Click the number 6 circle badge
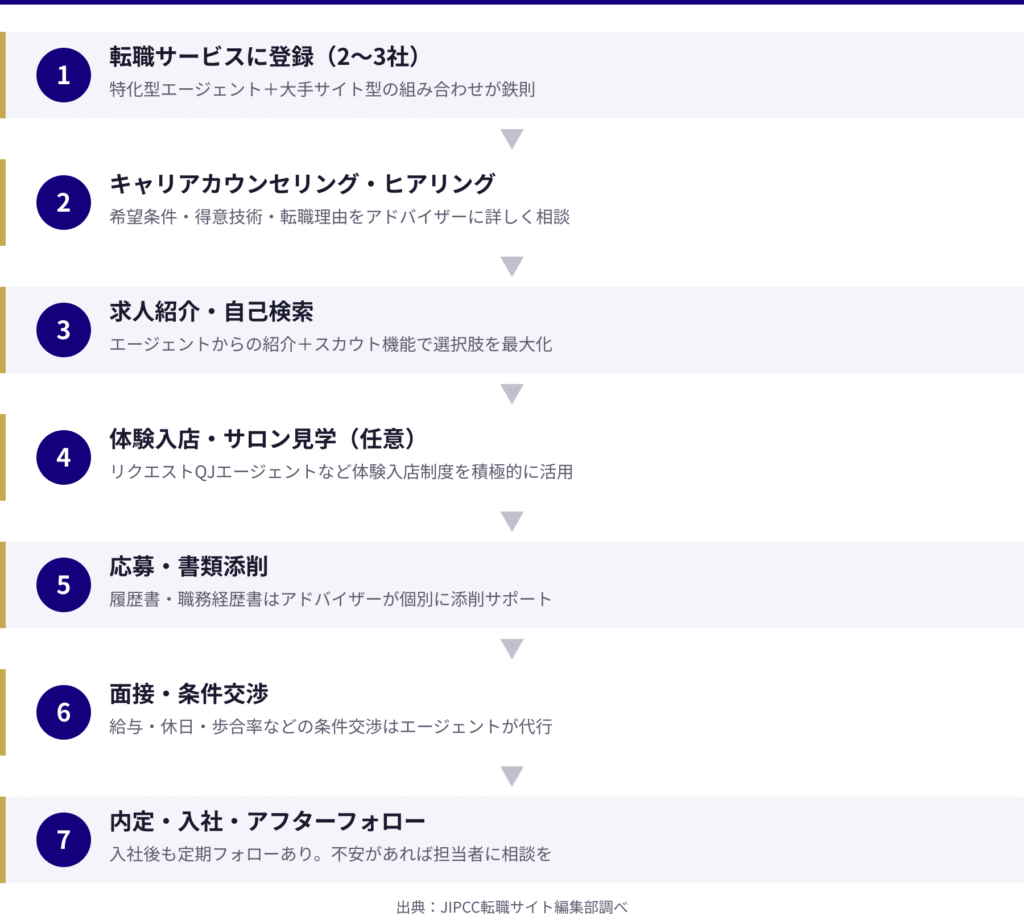Screen dimensions: 1024x924 (x=64, y=713)
